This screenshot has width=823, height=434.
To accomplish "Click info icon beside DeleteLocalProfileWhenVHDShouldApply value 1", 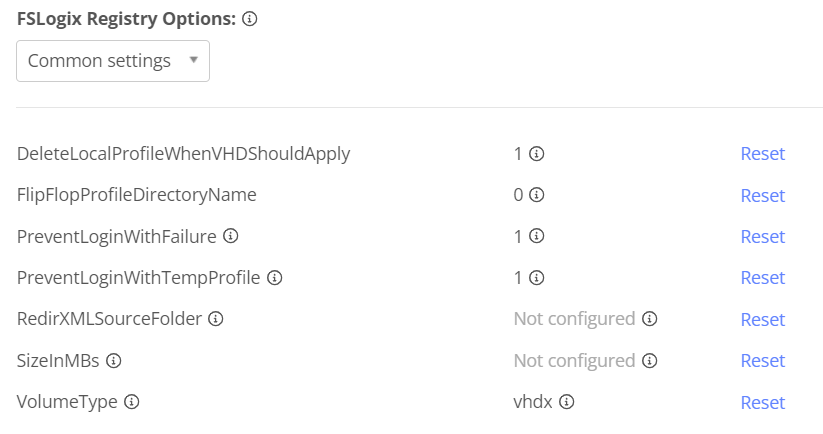I will [x=536, y=154].
